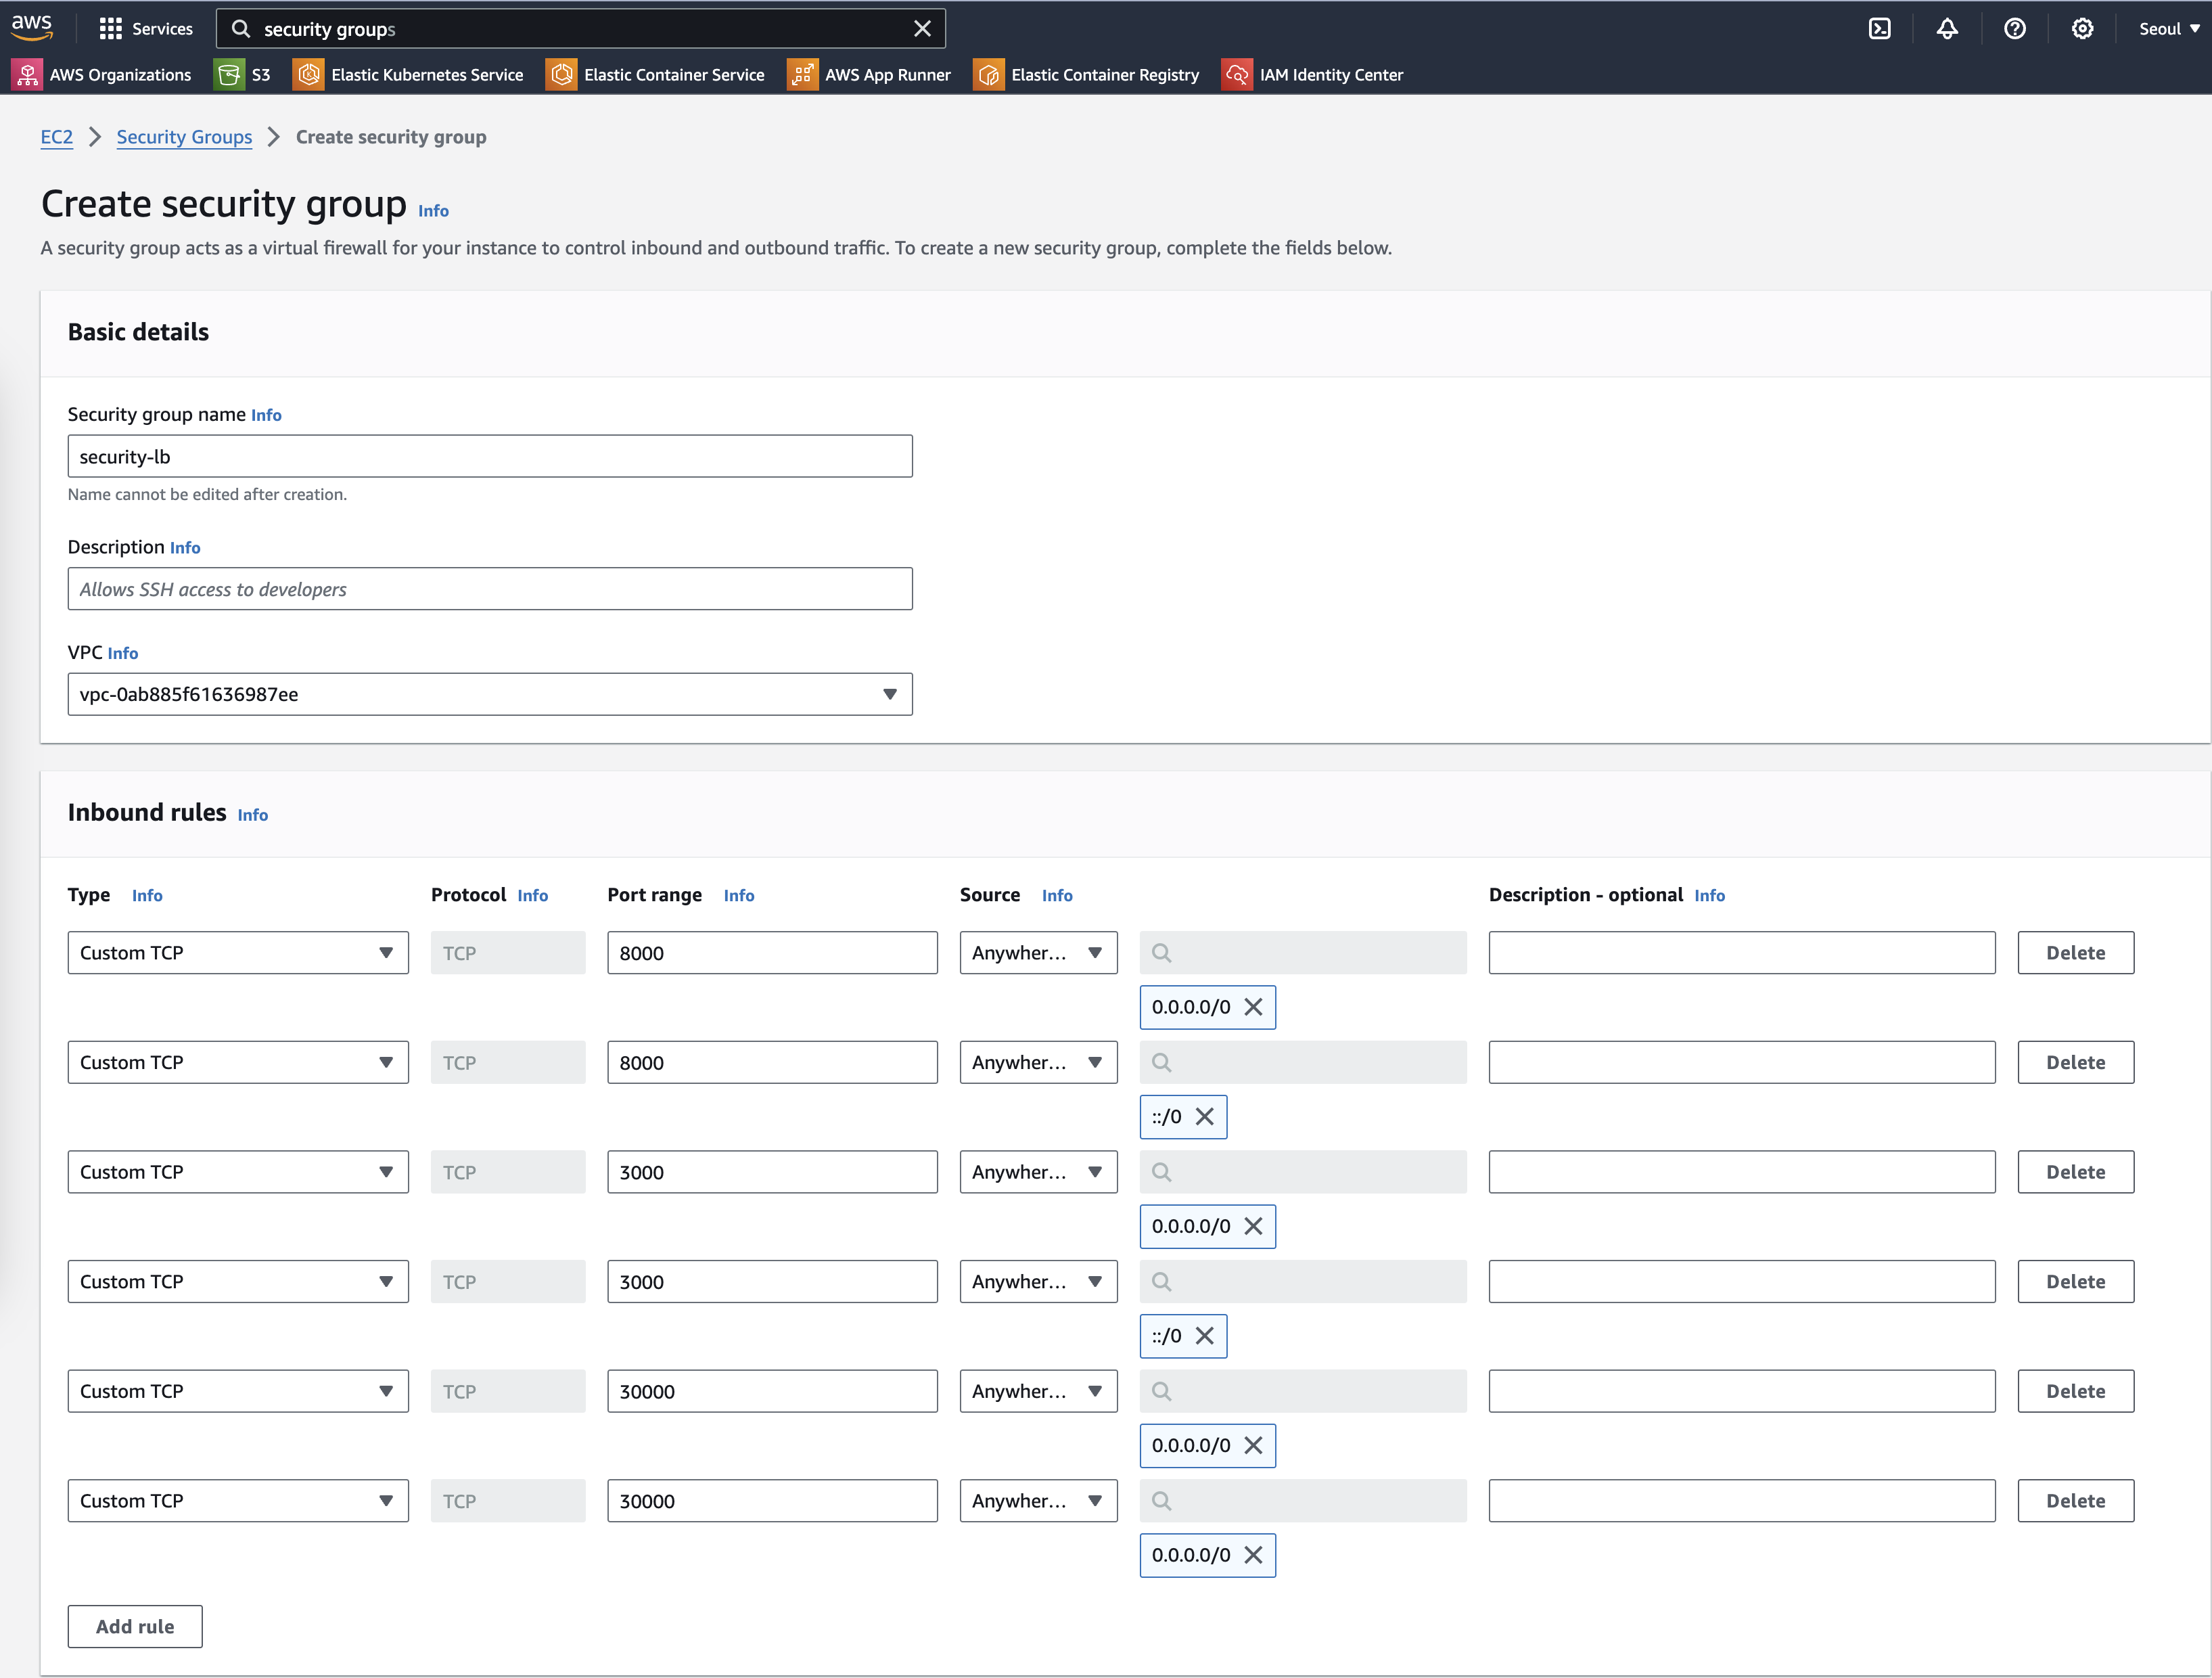Open the S3 bucket shortcut icon
This screenshot has height=1678, width=2212.
[229, 75]
